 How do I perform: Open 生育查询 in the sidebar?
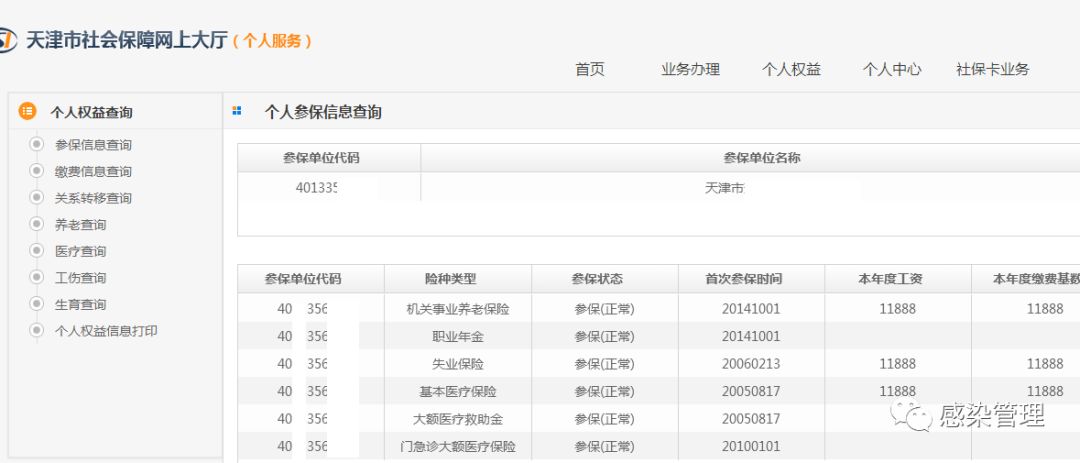tap(80, 304)
